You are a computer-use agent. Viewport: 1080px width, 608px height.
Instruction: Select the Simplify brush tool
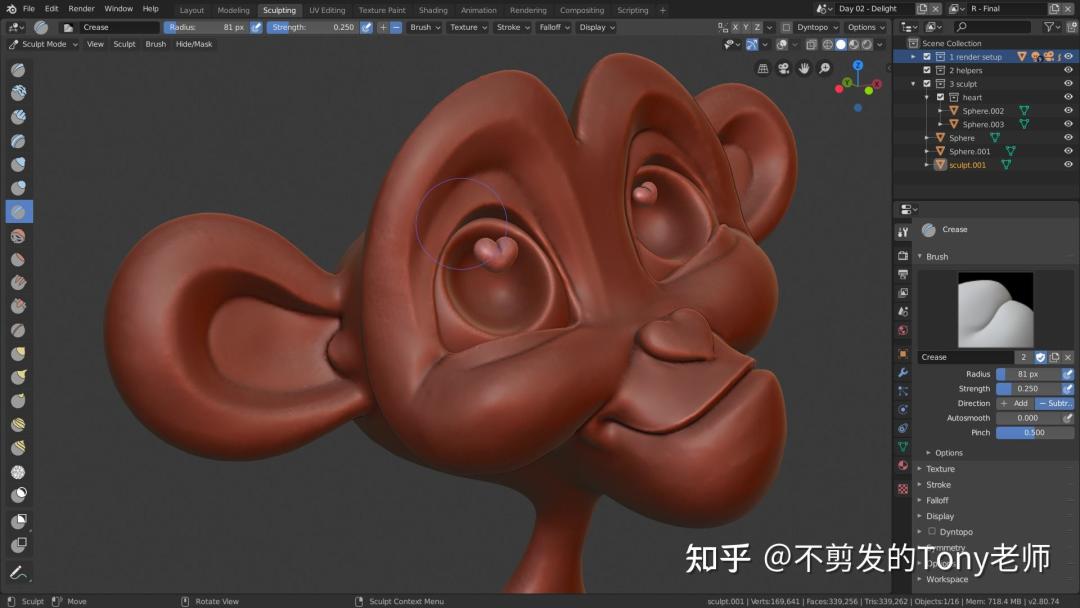click(19, 472)
